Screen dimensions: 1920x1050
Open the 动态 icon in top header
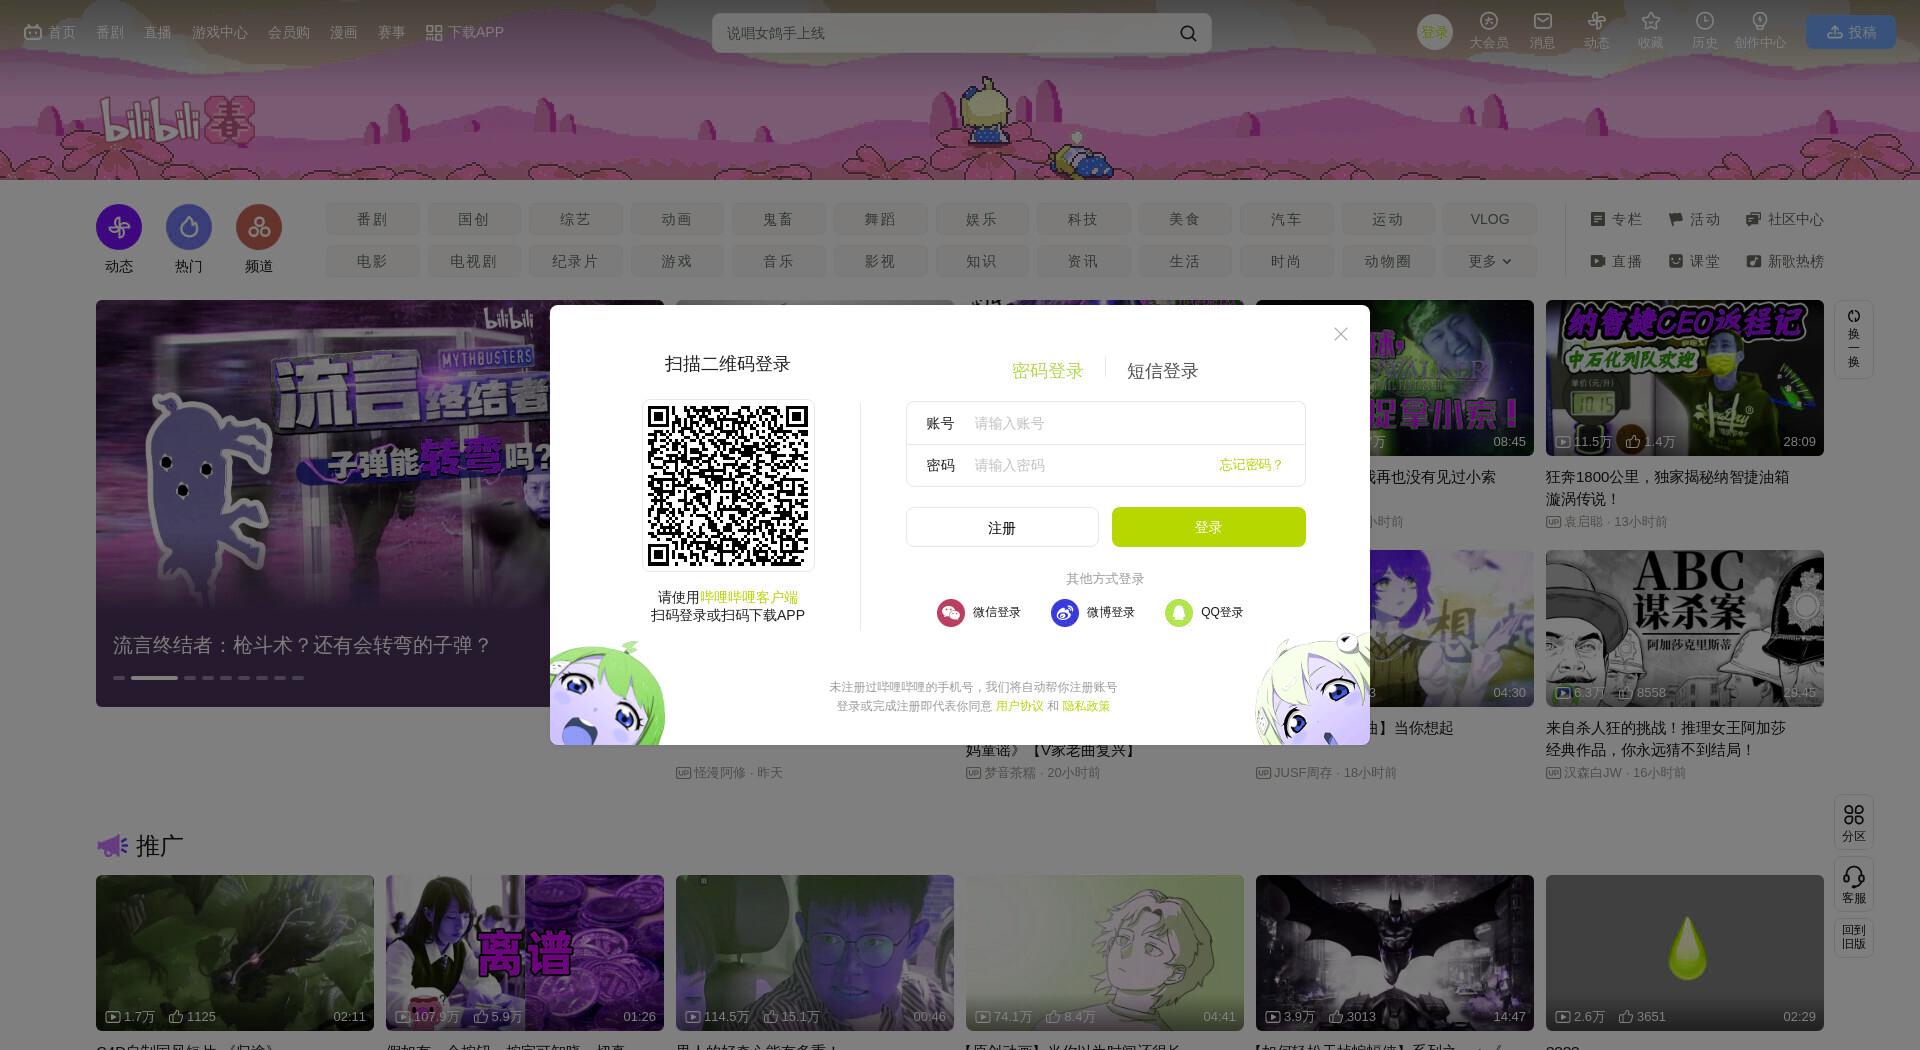click(x=1597, y=21)
